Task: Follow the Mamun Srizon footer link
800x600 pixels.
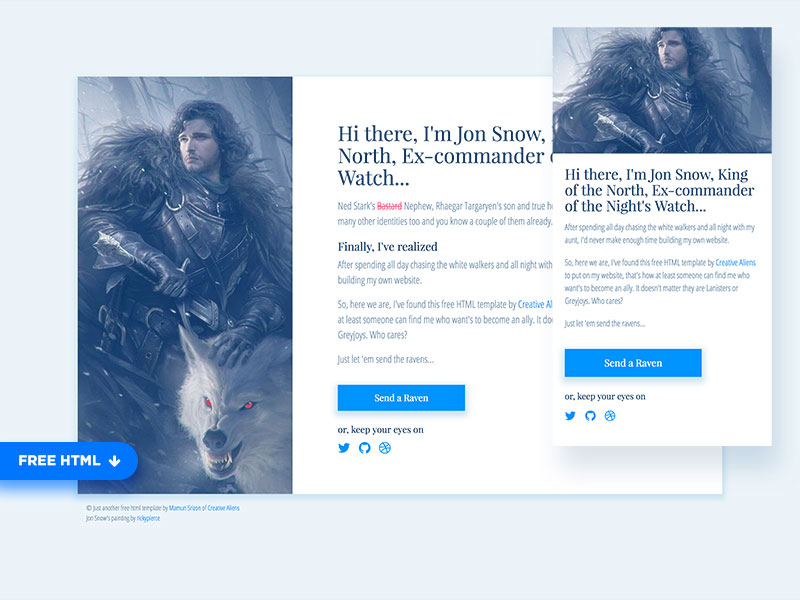Action: pos(185,508)
